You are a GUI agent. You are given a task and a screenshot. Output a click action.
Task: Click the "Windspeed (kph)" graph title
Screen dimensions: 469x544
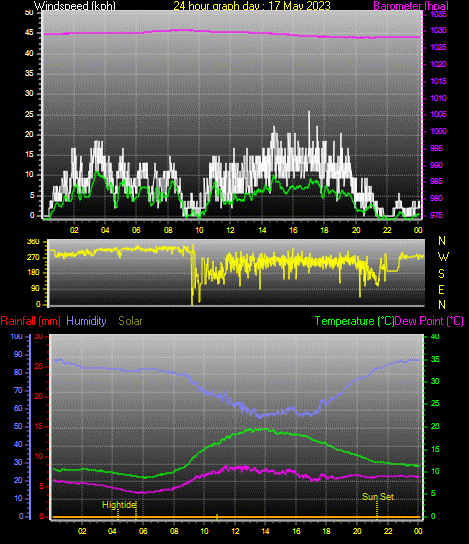[x=75, y=6]
